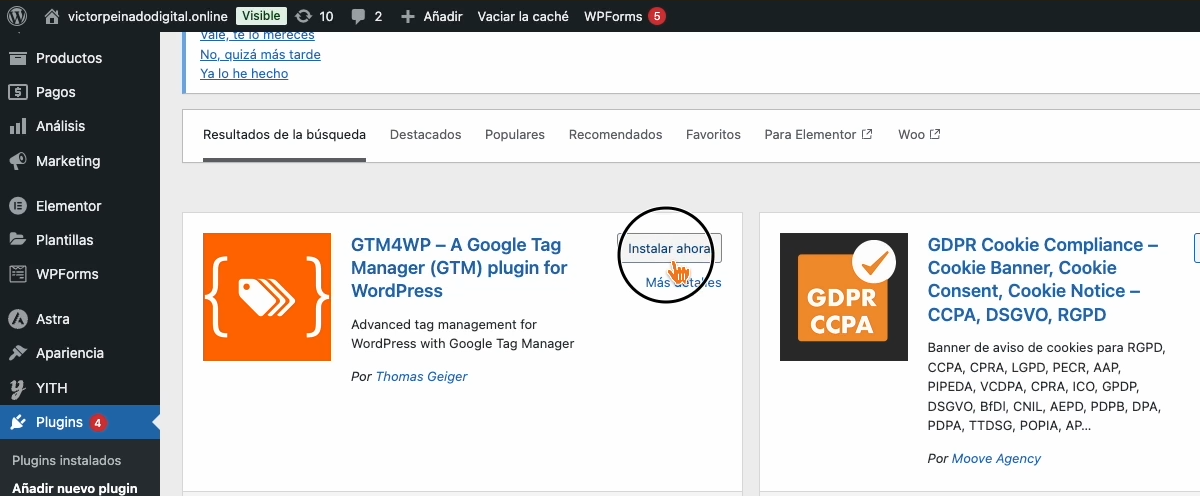Click the Pagos dollar icon
1200x496 pixels.
pos(17,92)
